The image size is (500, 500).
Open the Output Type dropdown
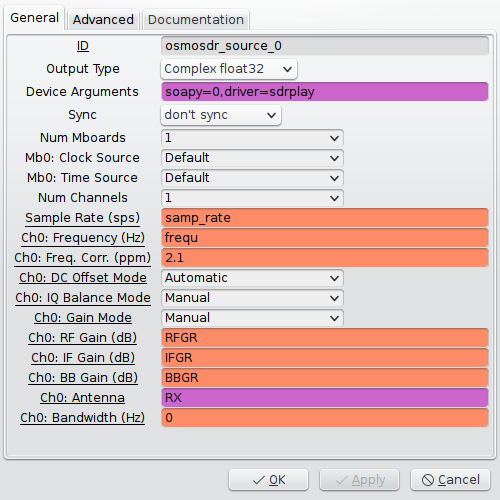[x=229, y=69]
